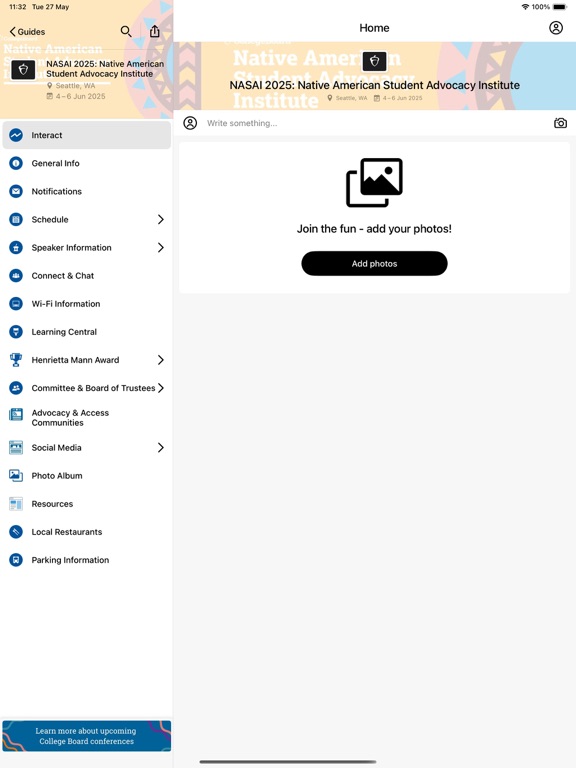Tap the Schedule icon
576x768 pixels.
pyautogui.click(x=16, y=219)
